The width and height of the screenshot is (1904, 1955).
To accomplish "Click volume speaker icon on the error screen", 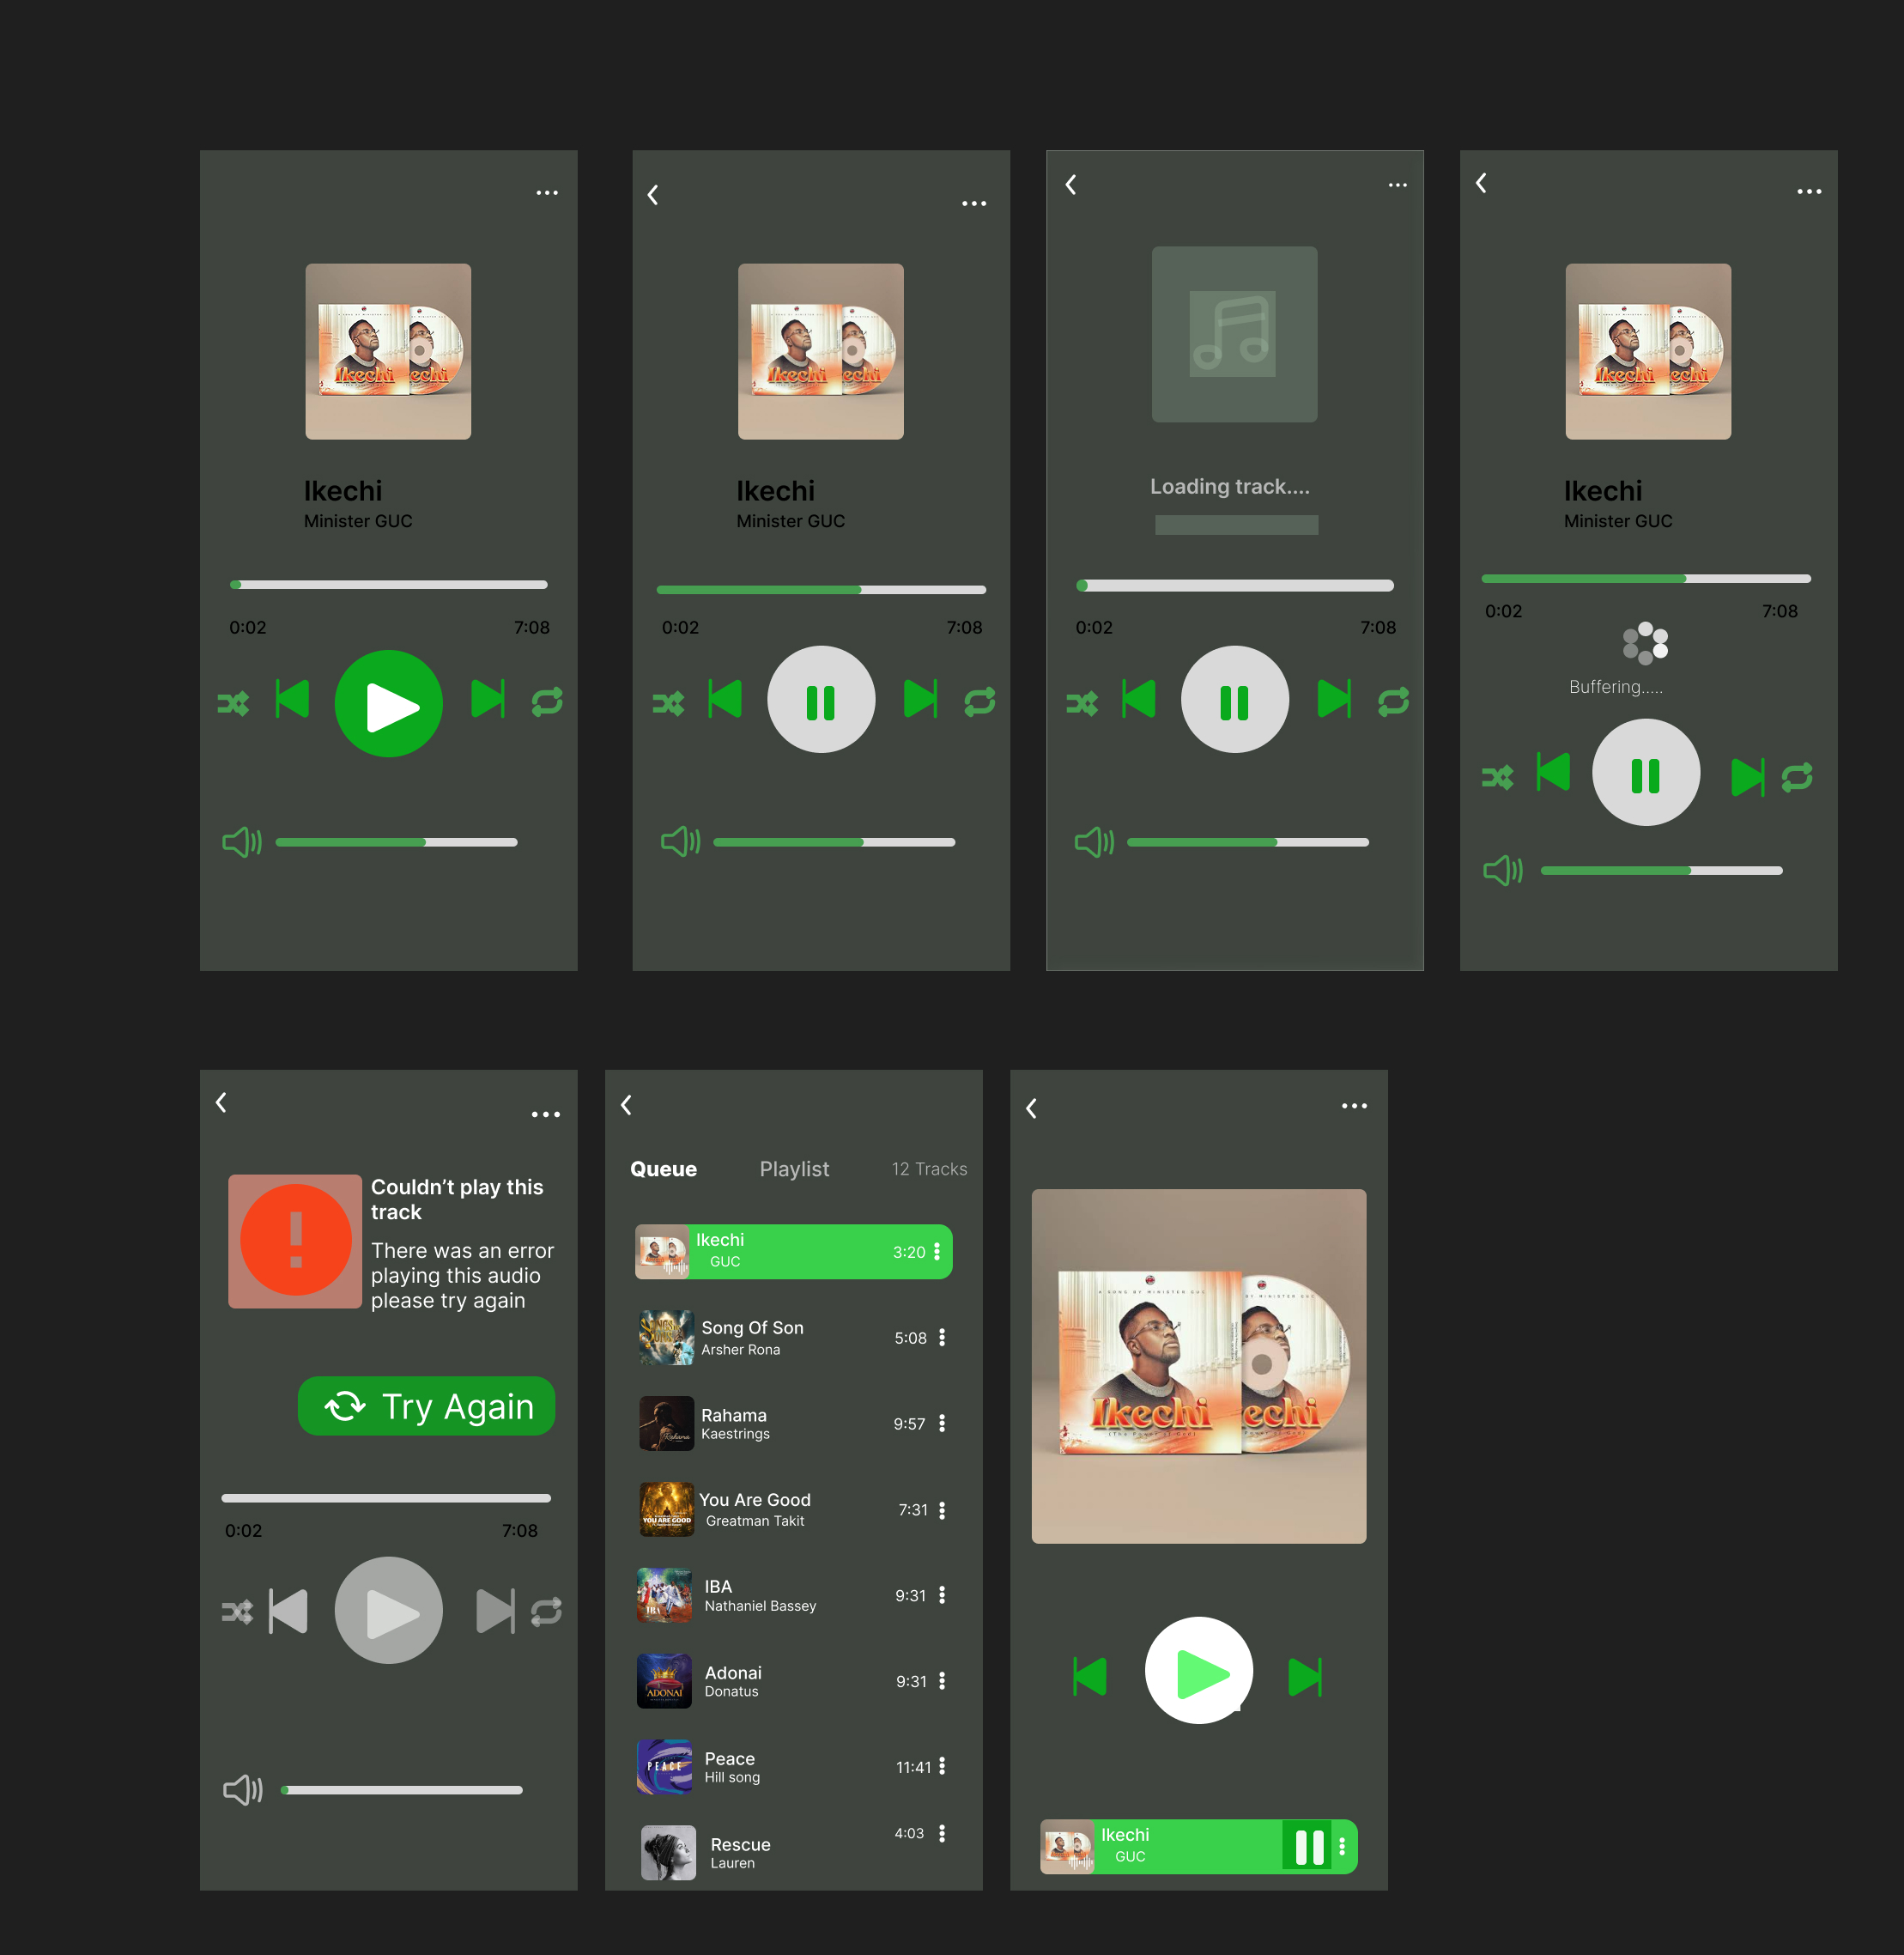I will [x=243, y=1790].
